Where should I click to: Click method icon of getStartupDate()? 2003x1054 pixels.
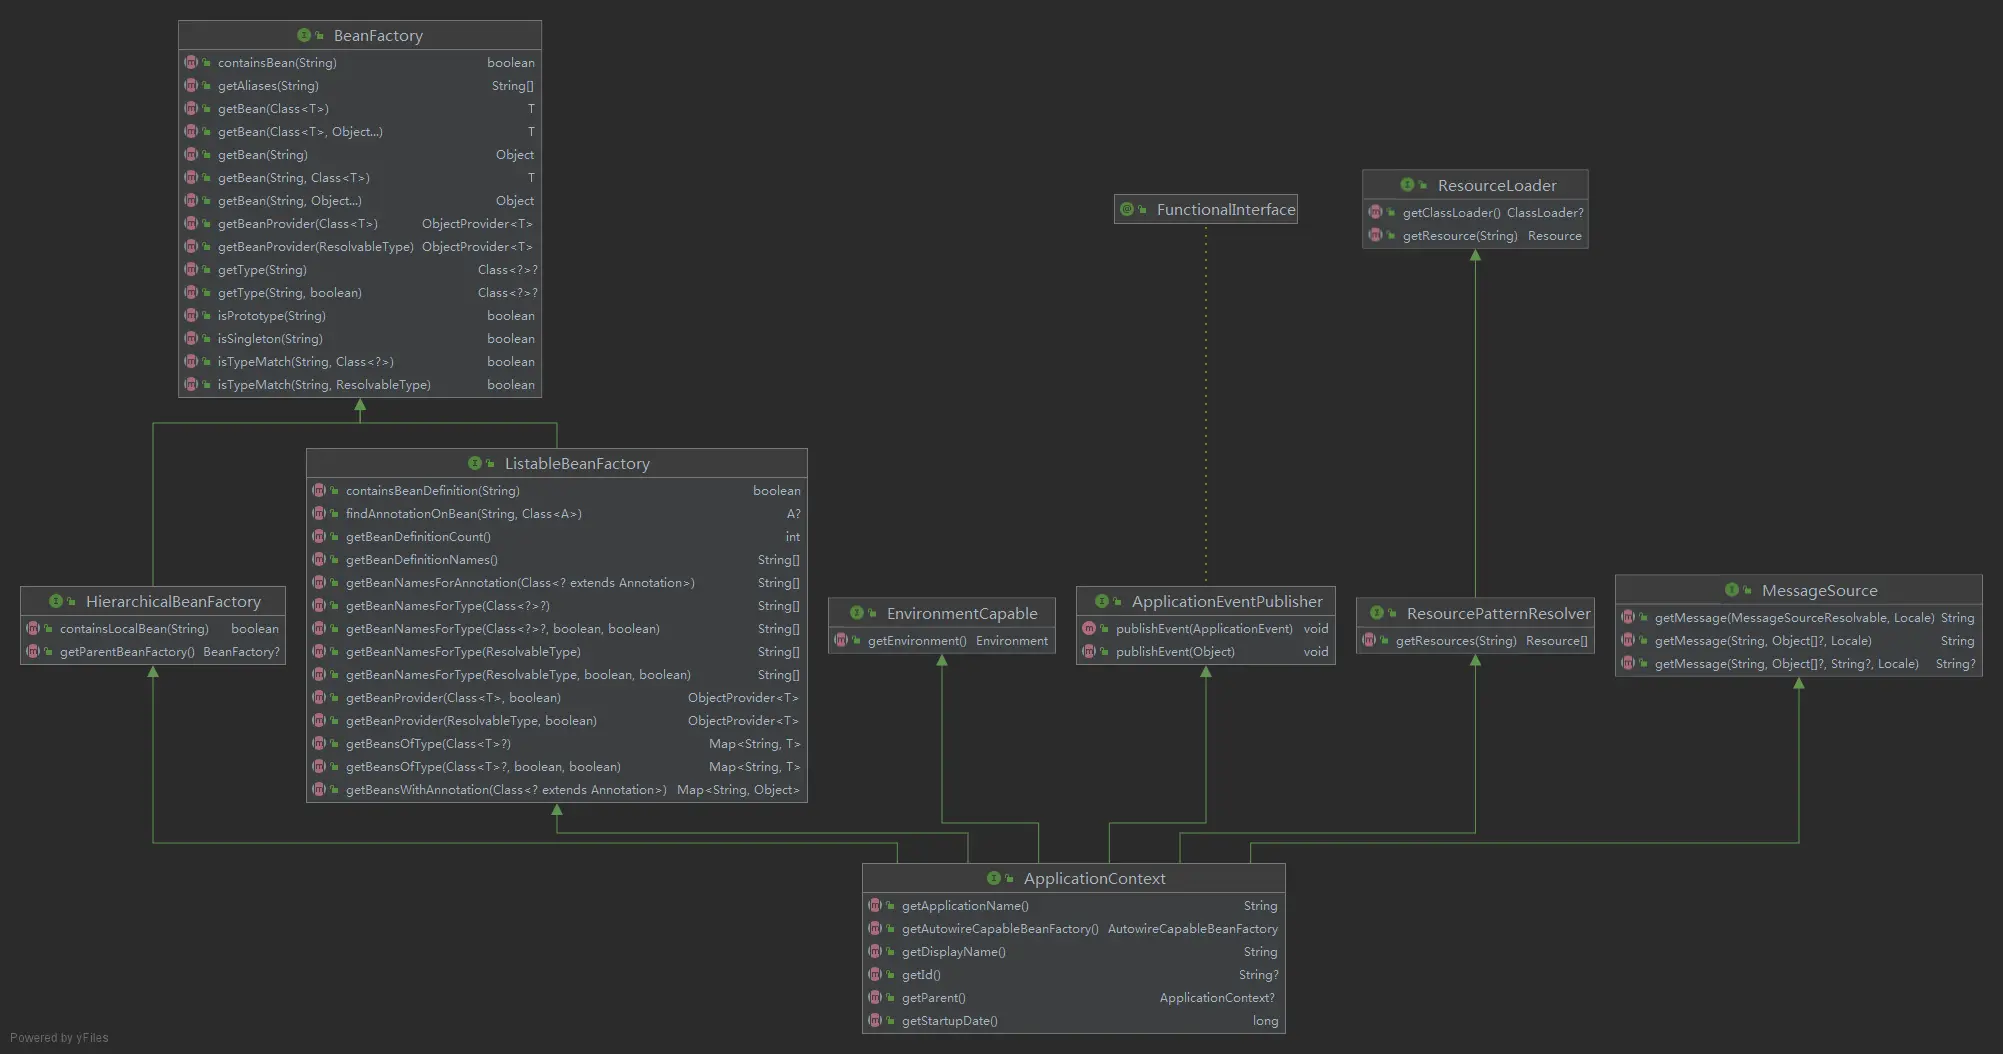pyautogui.click(x=875, y=1020)
